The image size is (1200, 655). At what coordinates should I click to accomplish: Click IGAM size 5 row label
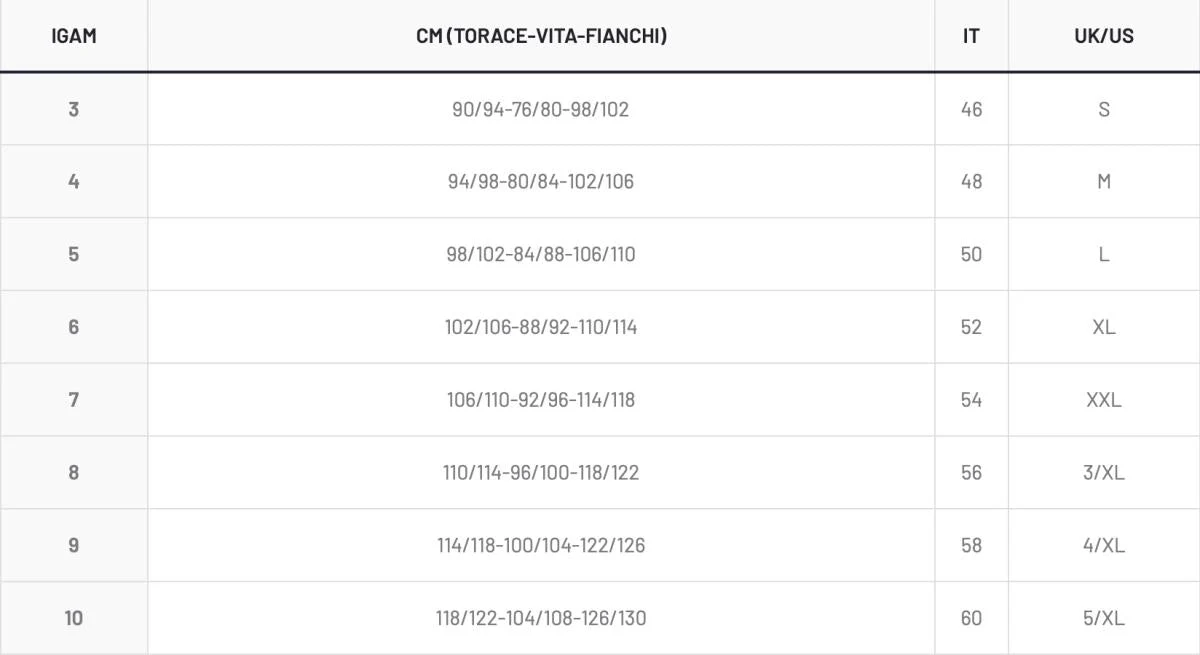[x=73, y=254]
